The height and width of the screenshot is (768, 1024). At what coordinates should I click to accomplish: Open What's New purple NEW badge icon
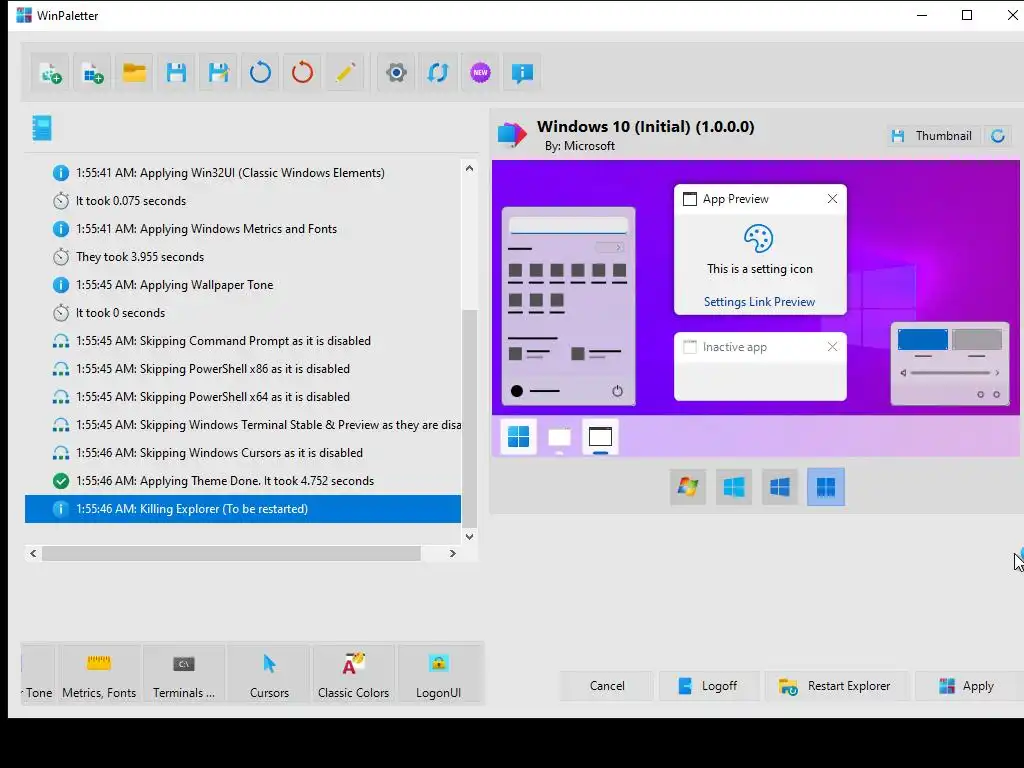480,73
